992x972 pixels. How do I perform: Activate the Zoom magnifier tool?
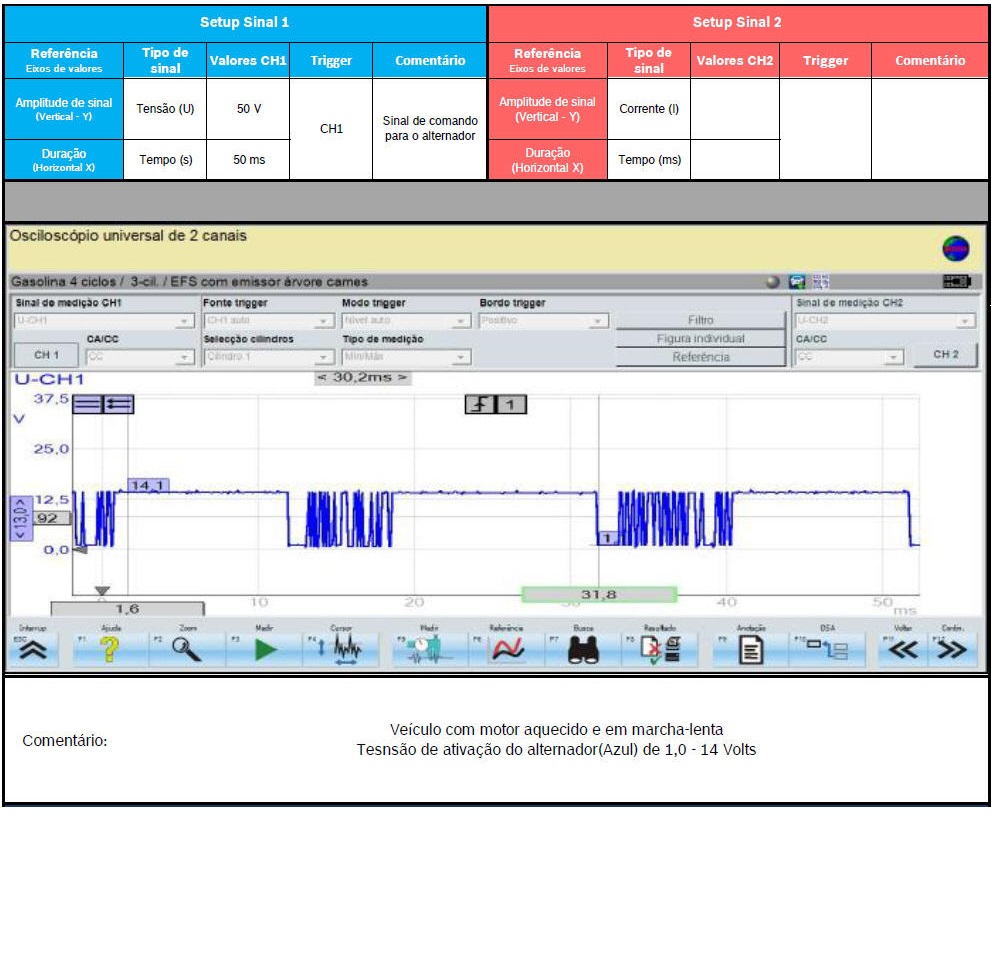(x=186, y=650)
